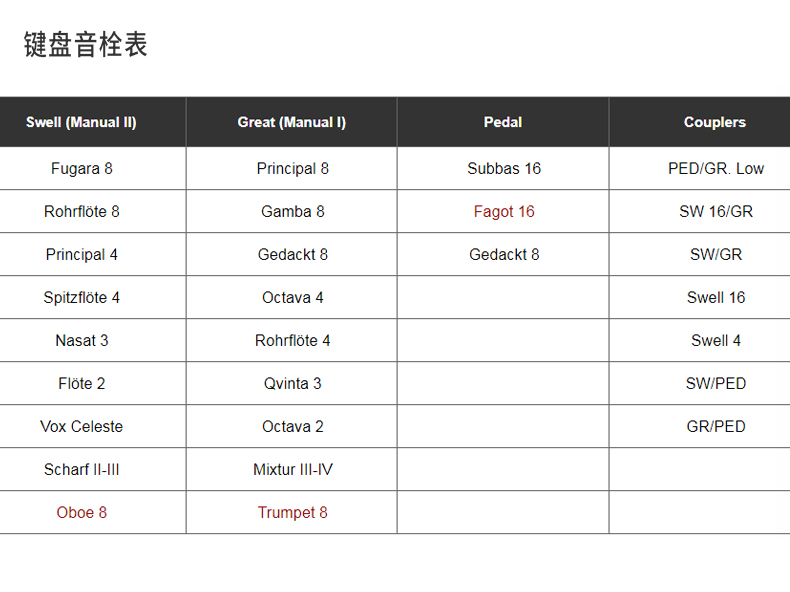The image size is (790, 592).
Task: Click the Spitzflöte 4 cell
Action: [82, 297]
